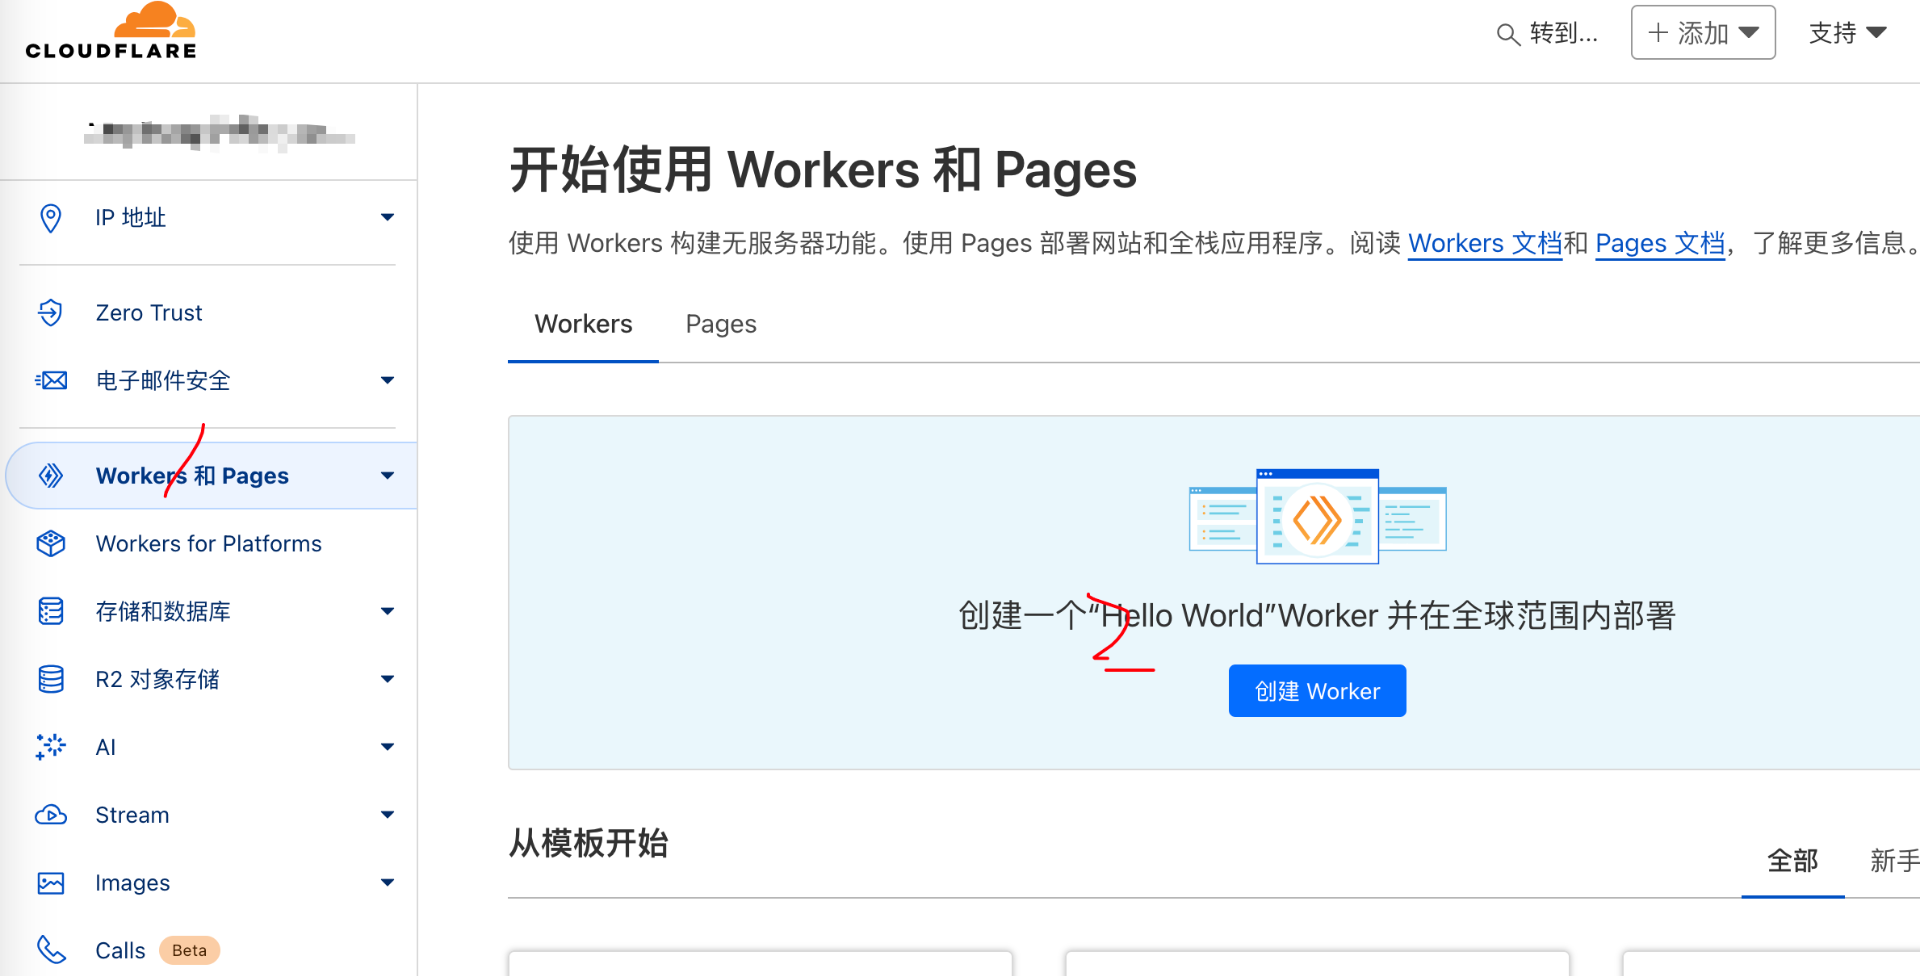The image size is (1920, 976).
Task: Click the IP 地址 location pin icon
Action: (50, 218)
